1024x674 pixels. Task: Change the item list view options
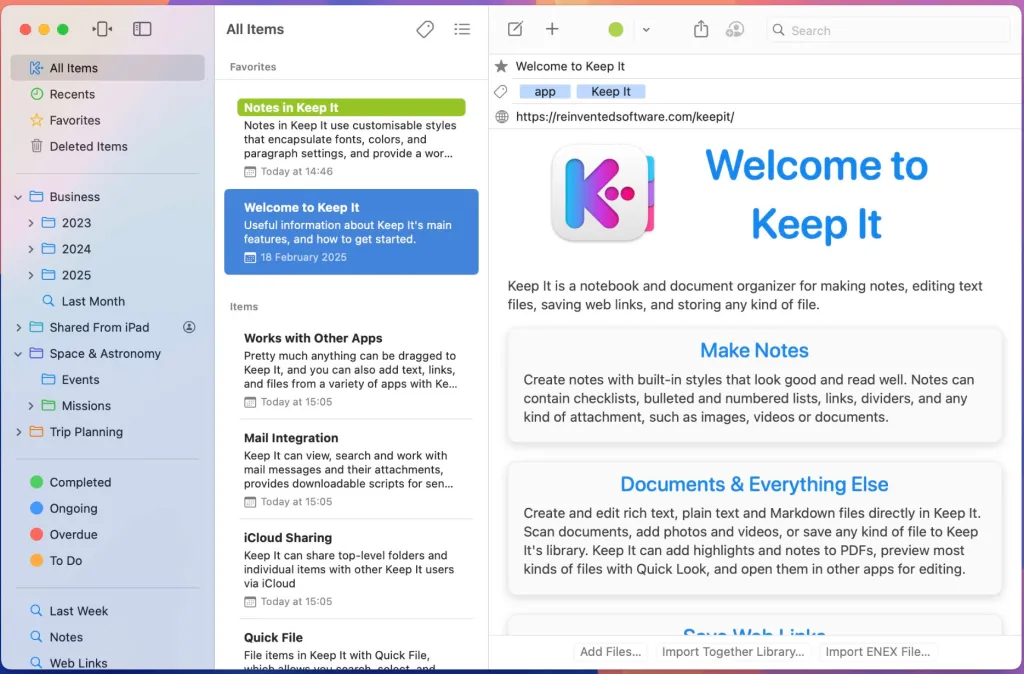coord(462,29)
